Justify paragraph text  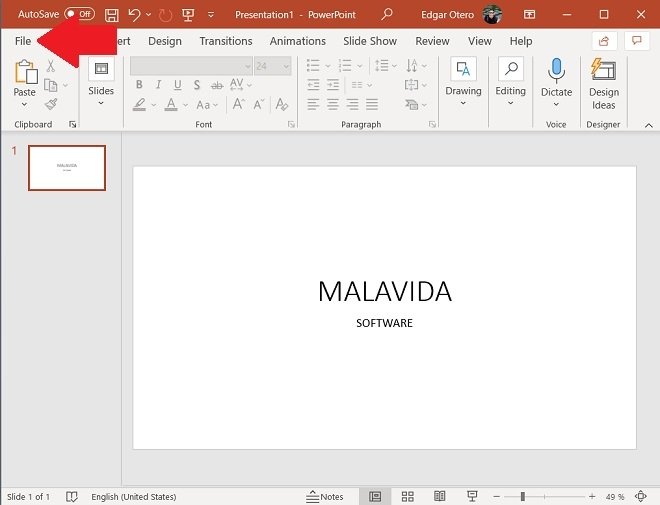click(372, 104)
